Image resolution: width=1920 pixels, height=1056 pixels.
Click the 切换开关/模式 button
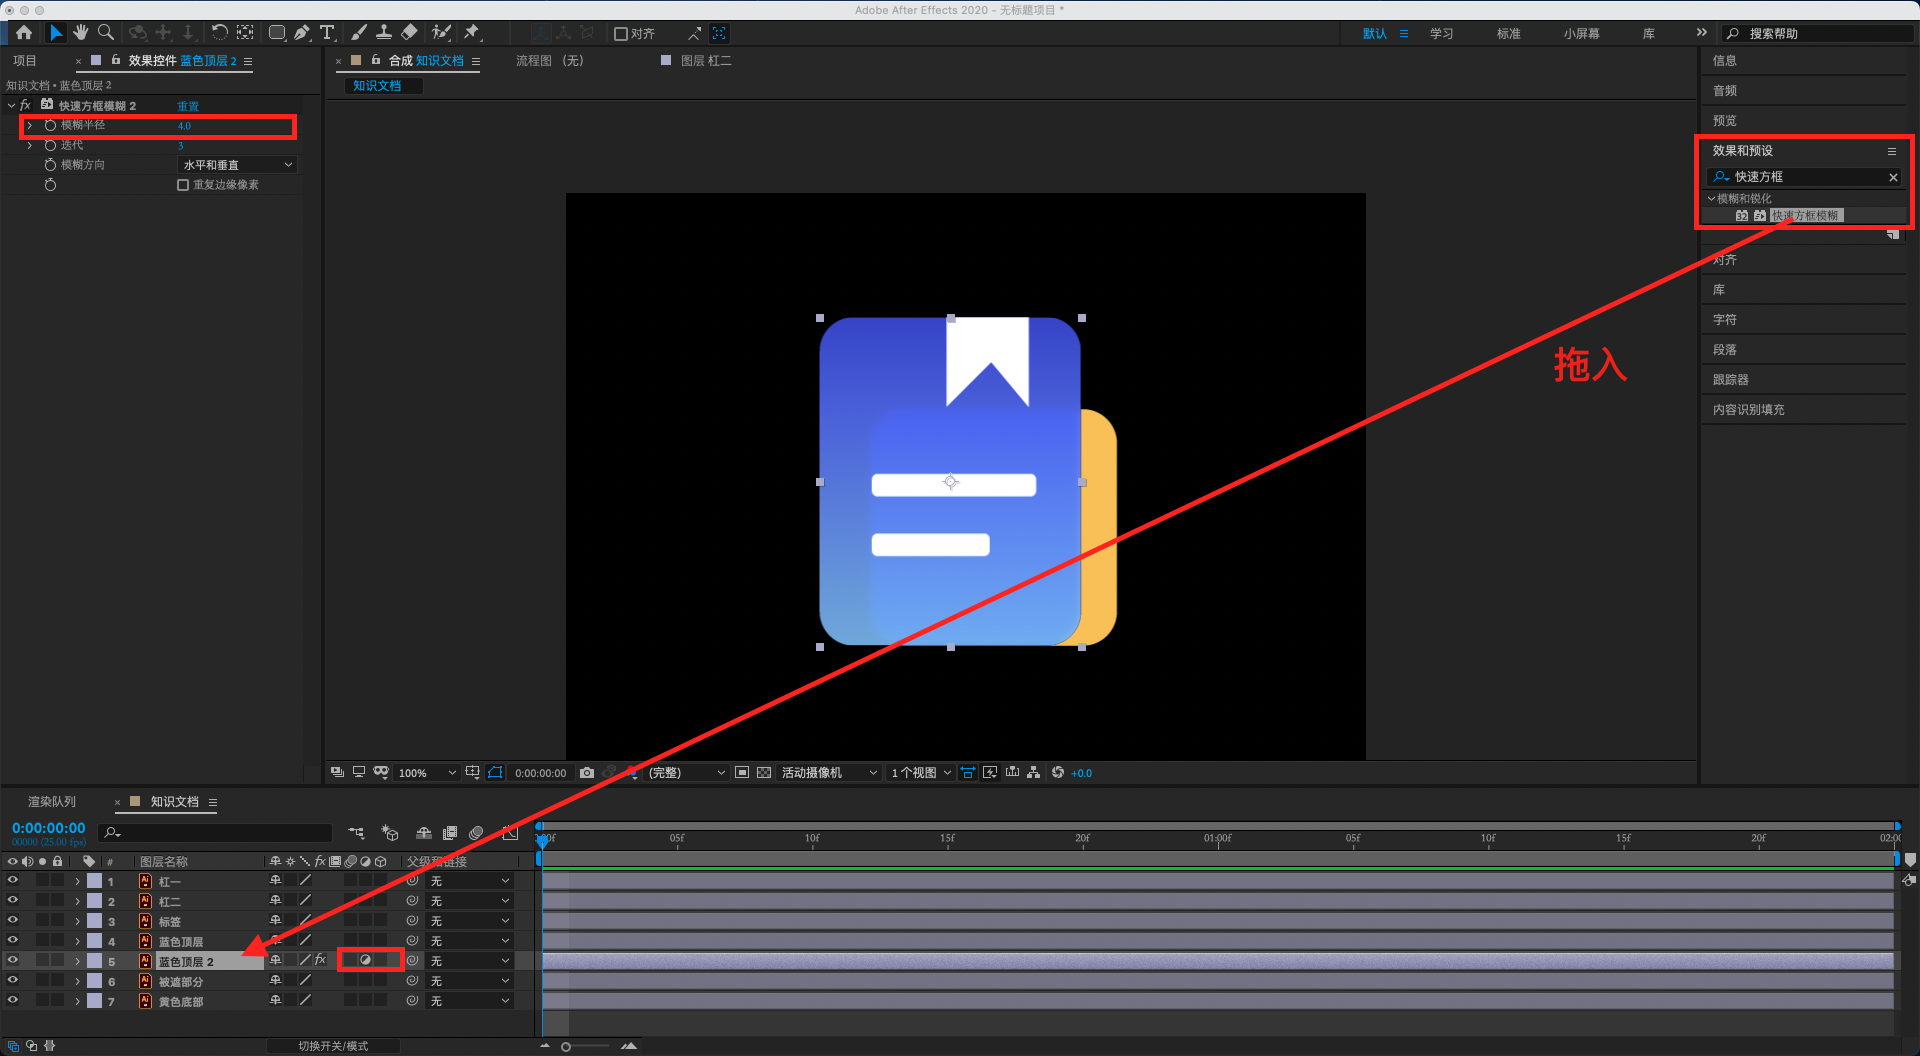[x=333, y=1046]
